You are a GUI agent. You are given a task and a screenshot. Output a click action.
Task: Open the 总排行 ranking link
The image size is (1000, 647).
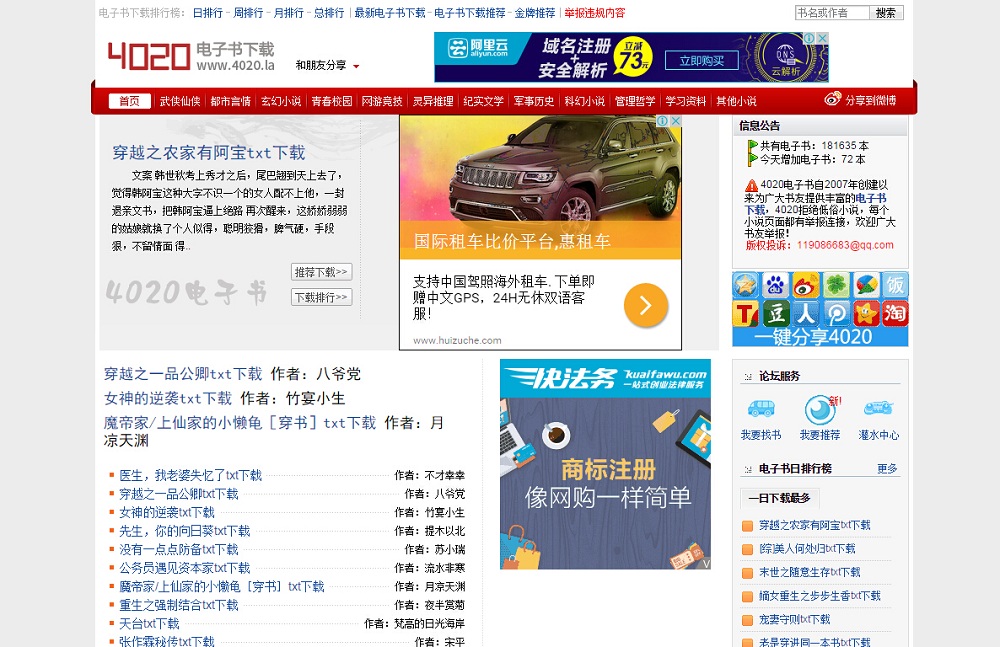pyautogui.click(x=329, y=13)
